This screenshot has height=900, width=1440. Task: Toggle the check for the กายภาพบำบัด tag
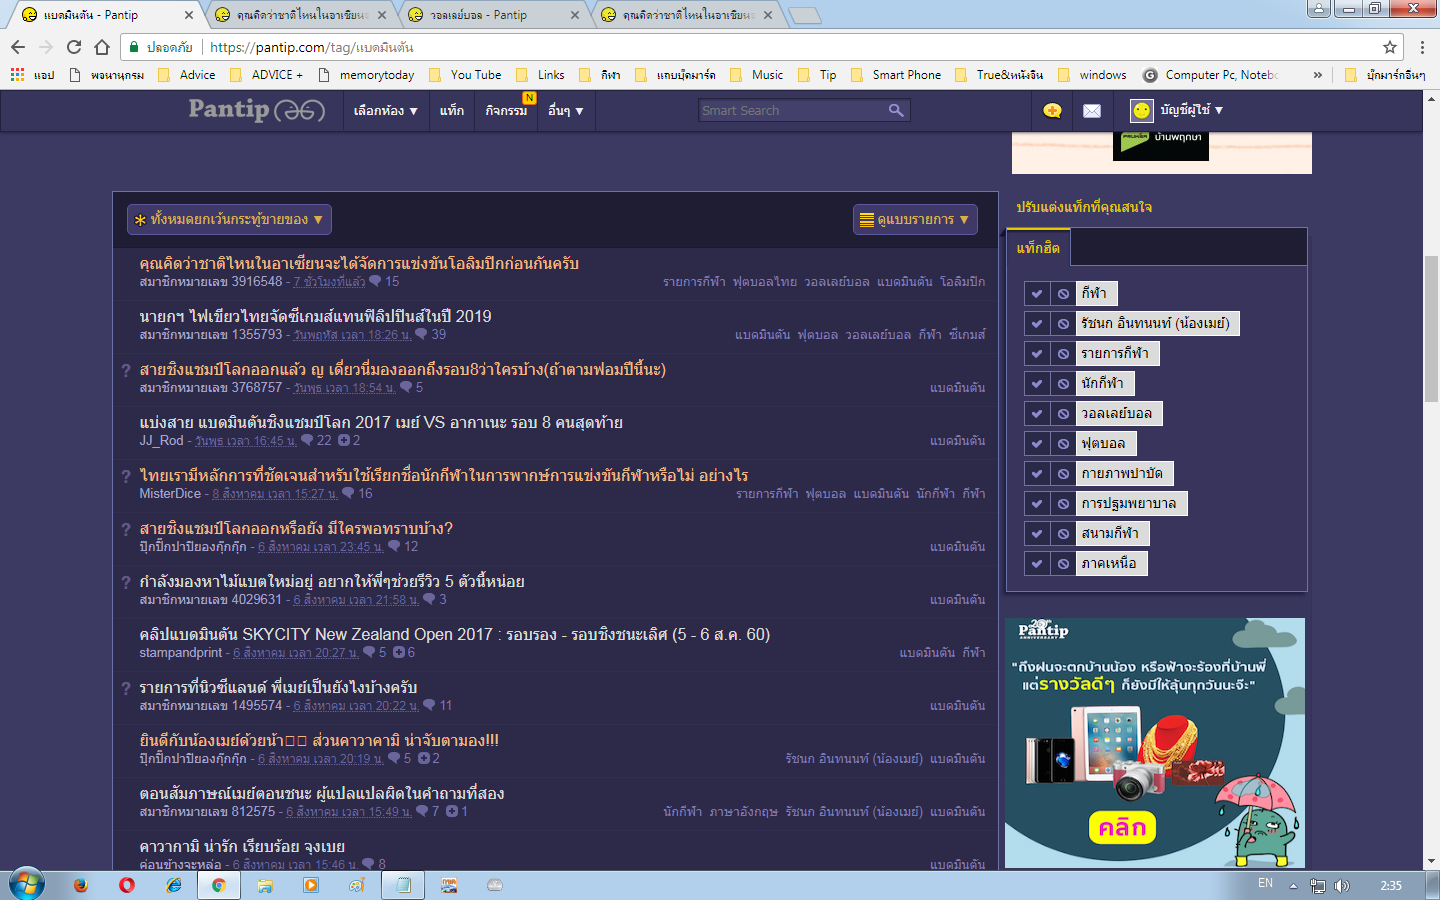[1037, 474]
